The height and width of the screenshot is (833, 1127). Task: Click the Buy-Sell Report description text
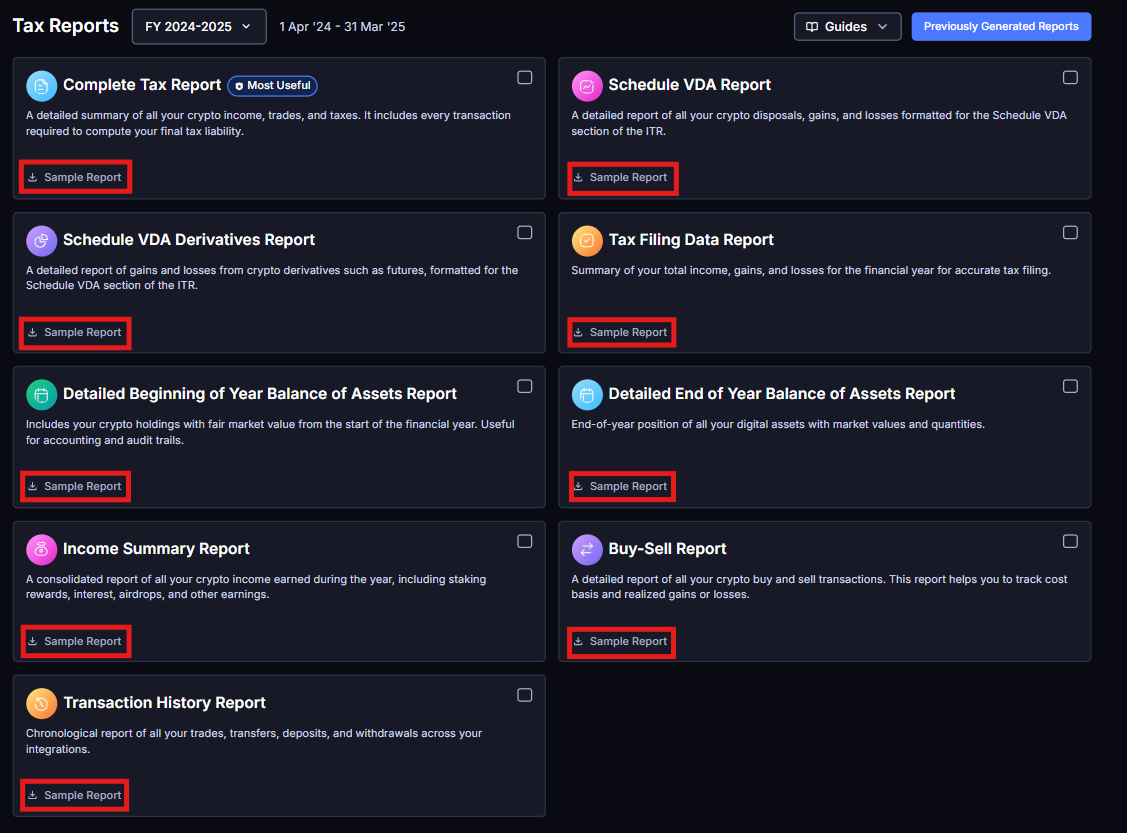point(819,586)
